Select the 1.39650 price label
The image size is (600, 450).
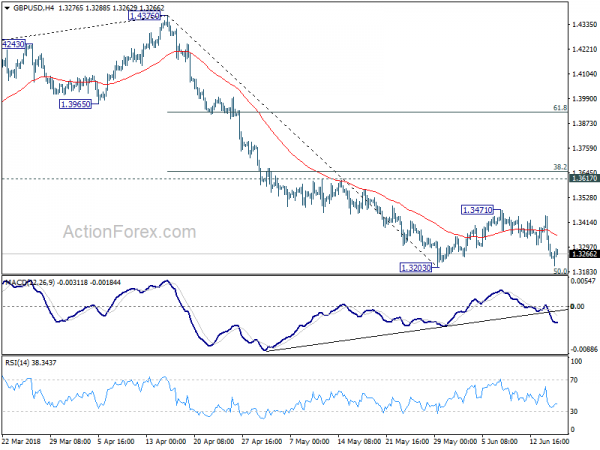pyautogui.click(x=75, y=104)
